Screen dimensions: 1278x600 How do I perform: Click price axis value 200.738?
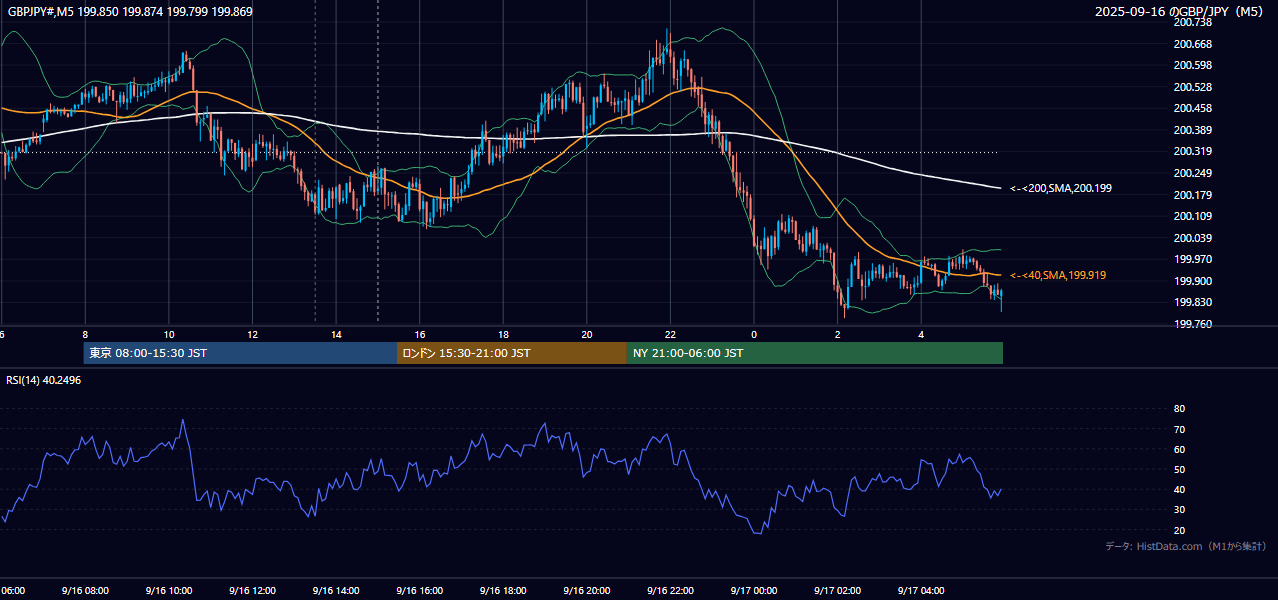[1193, 22]
